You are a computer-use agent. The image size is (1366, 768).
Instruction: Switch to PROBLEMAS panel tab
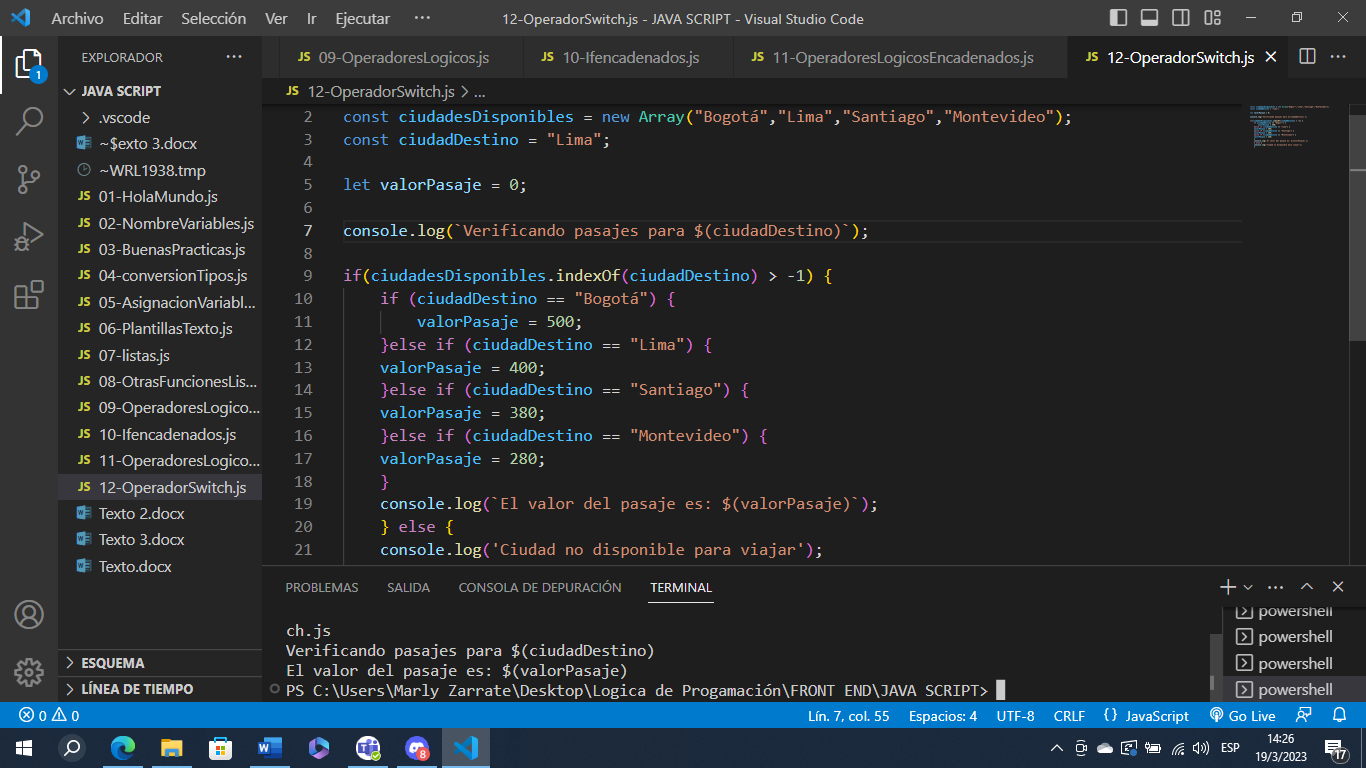click(x=322, y=588)
